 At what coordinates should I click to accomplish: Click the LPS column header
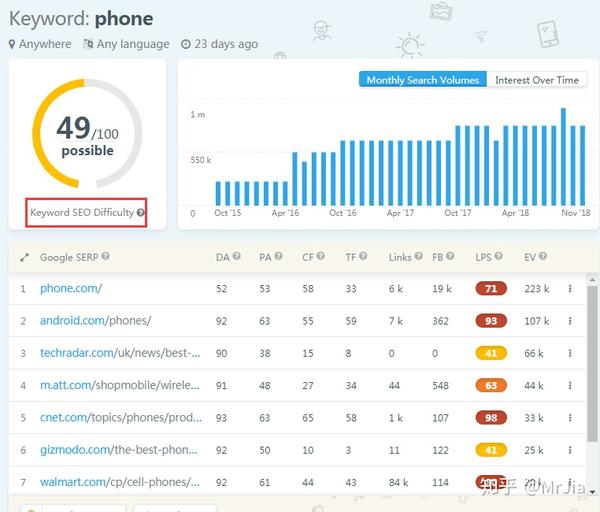(483, 257)
